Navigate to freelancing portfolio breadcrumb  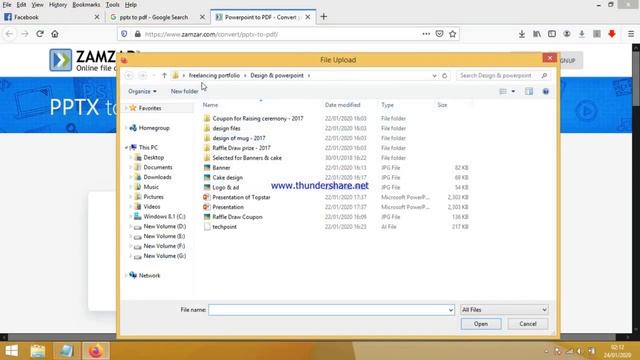pyautogui.click(x=214, y=76)
